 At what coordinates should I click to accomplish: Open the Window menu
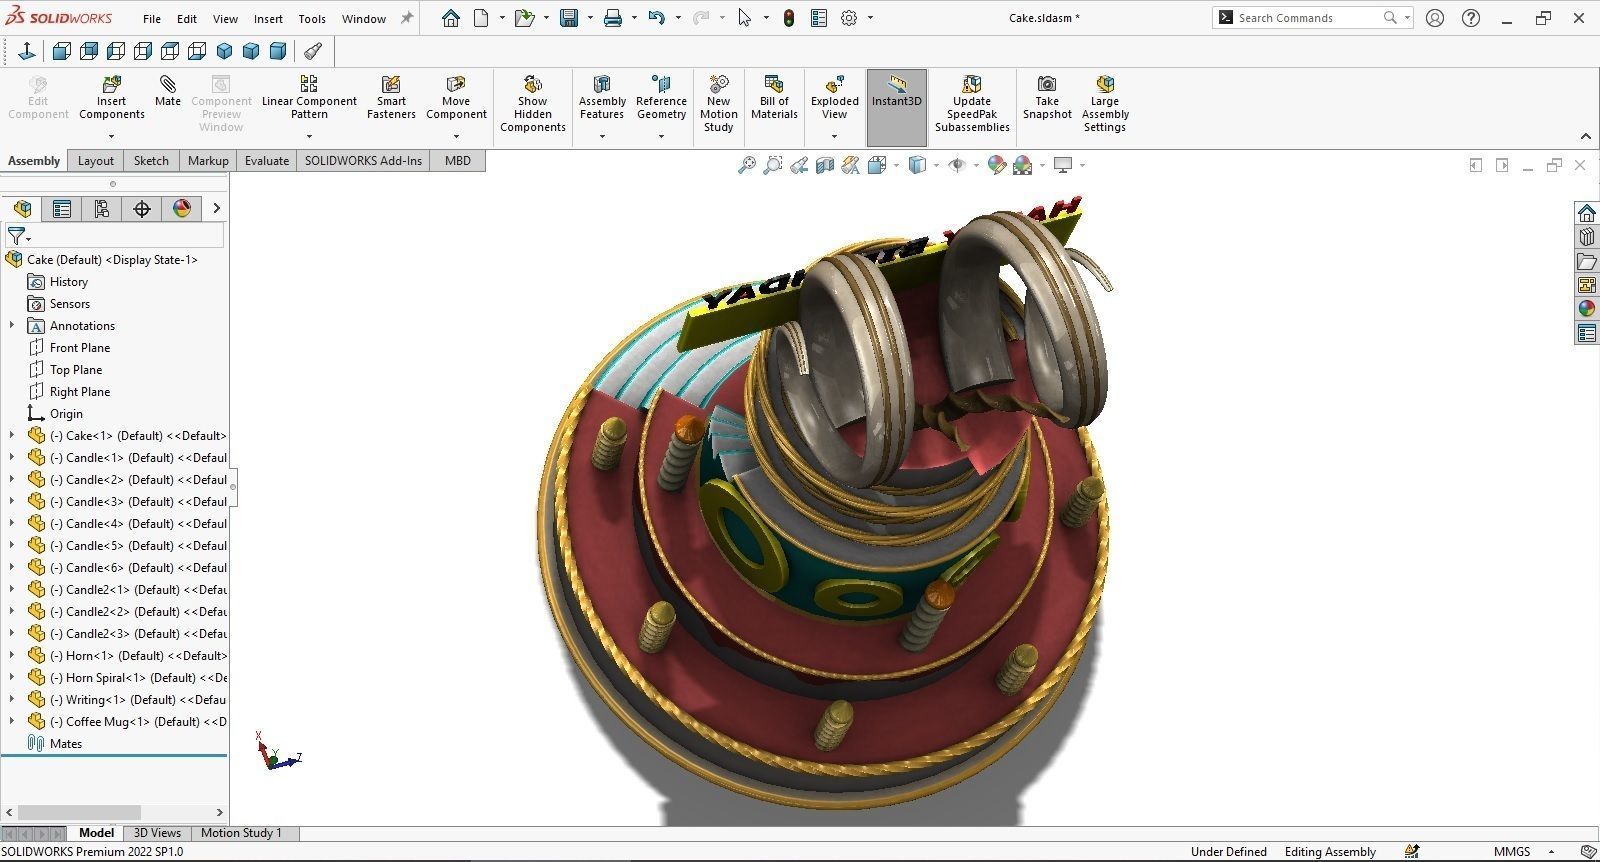click(x=364, y=18)
